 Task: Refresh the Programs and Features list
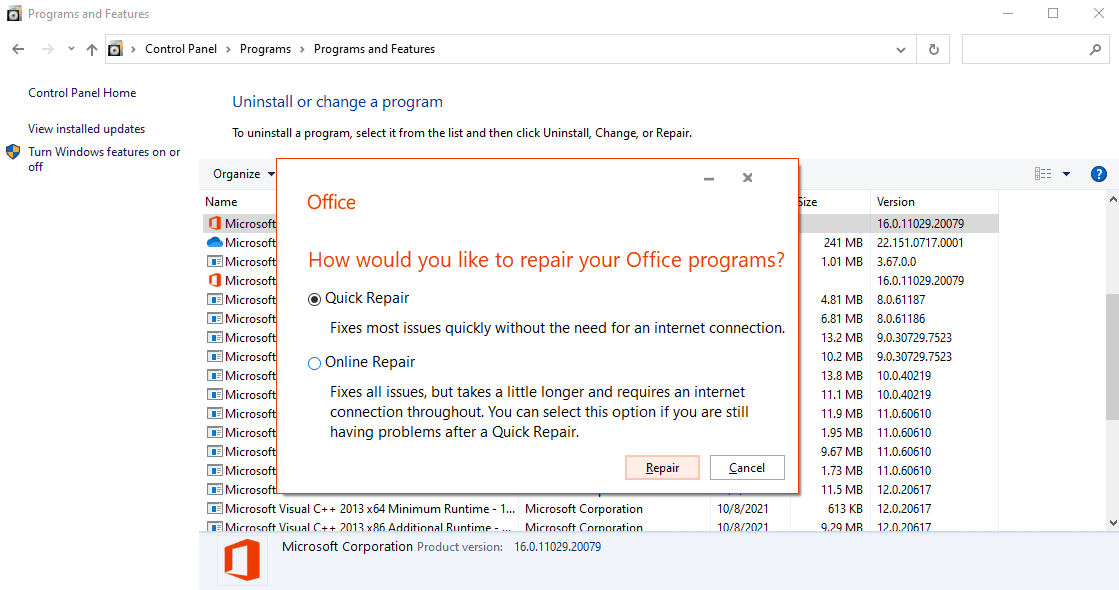(933, 49)
